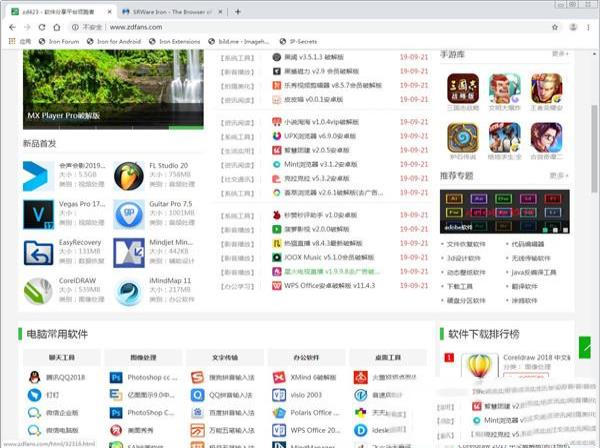Image resolution: width=600 pixels, height=448 pixels.
Task: Close the SRWare Iron tab
Action: [220, 12]
